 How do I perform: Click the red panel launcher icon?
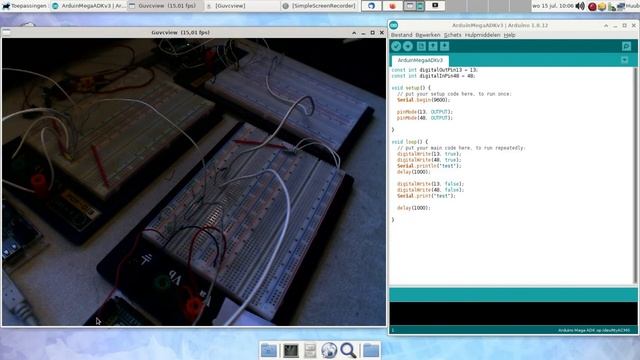[392, 6]
